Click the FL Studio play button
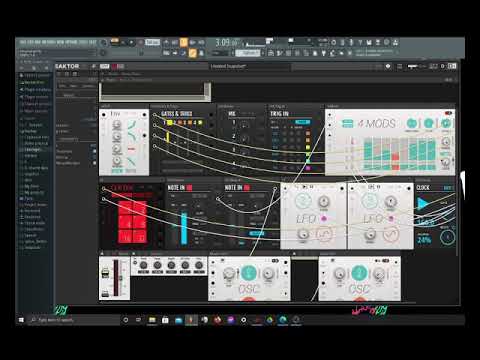This screenshot has height=360, width=480. [x=122, y=43]
